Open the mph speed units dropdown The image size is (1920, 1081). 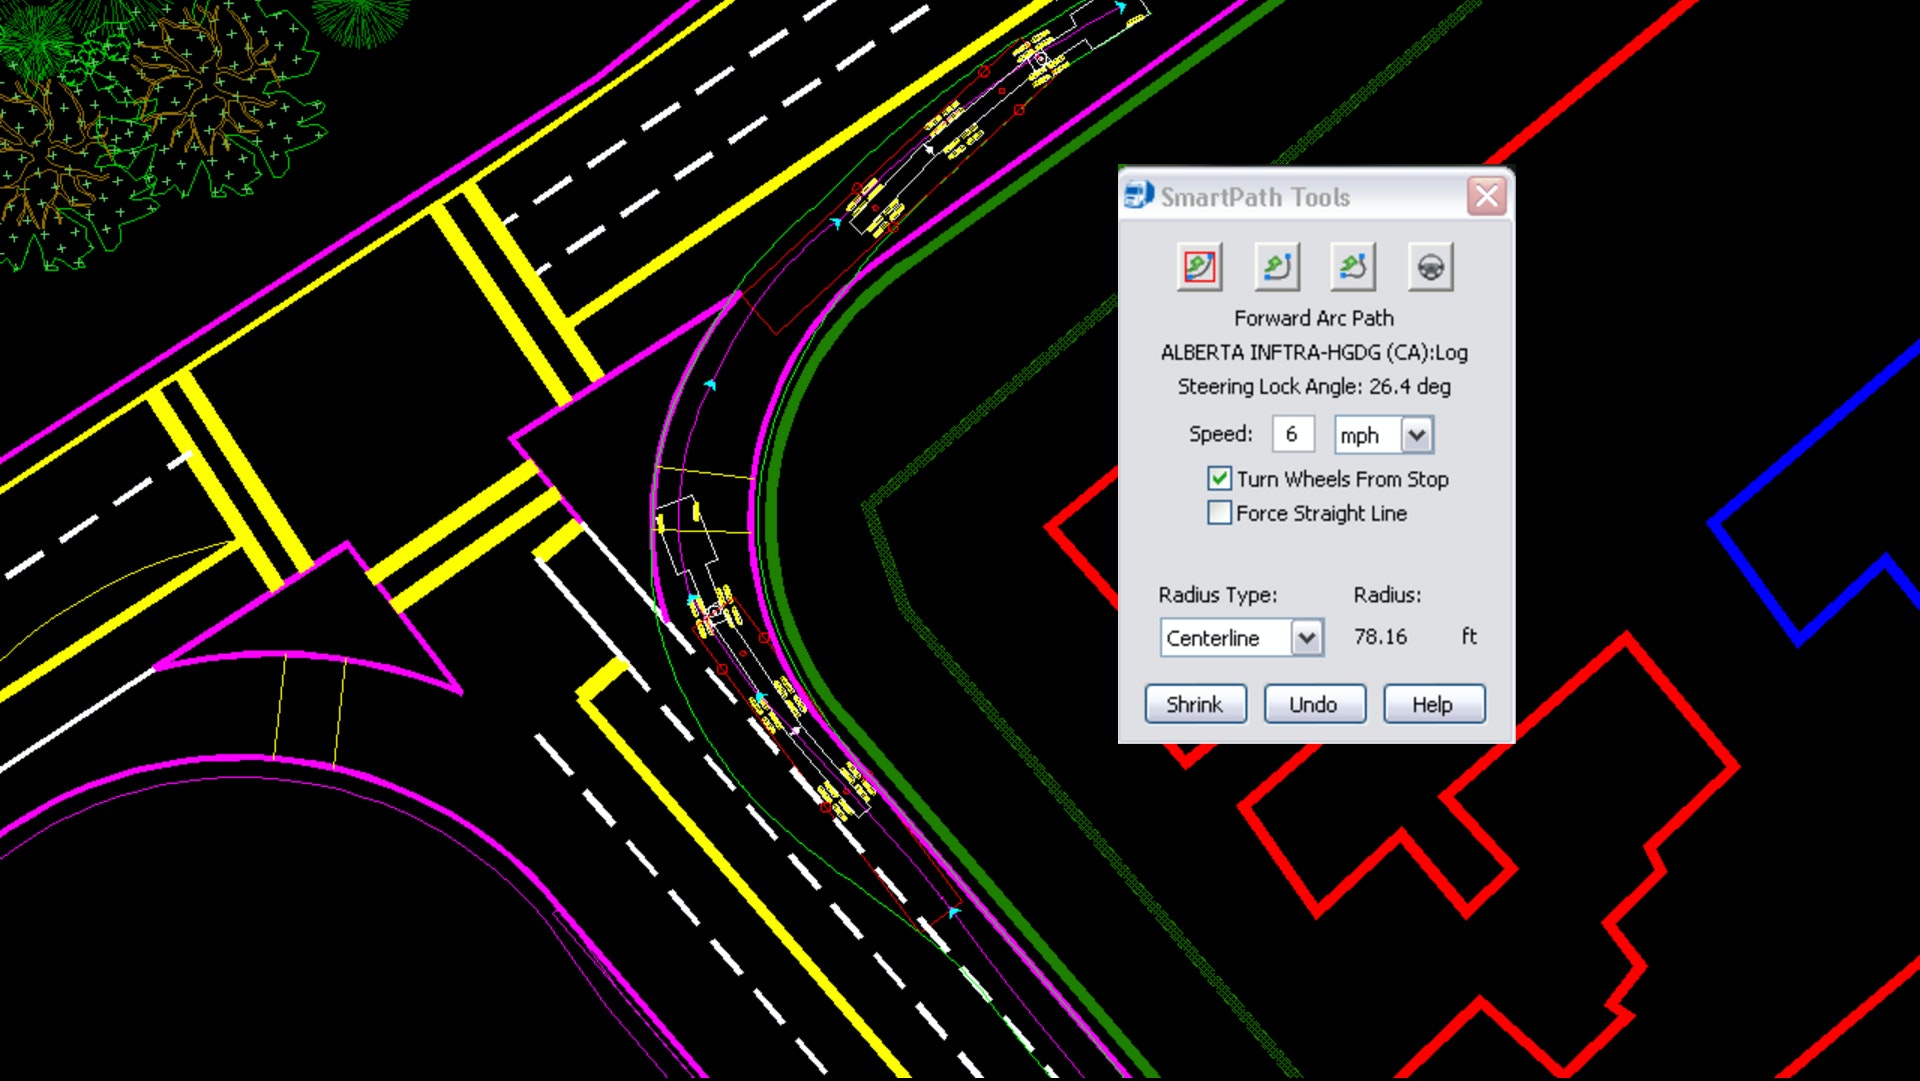coord(1416,435)
